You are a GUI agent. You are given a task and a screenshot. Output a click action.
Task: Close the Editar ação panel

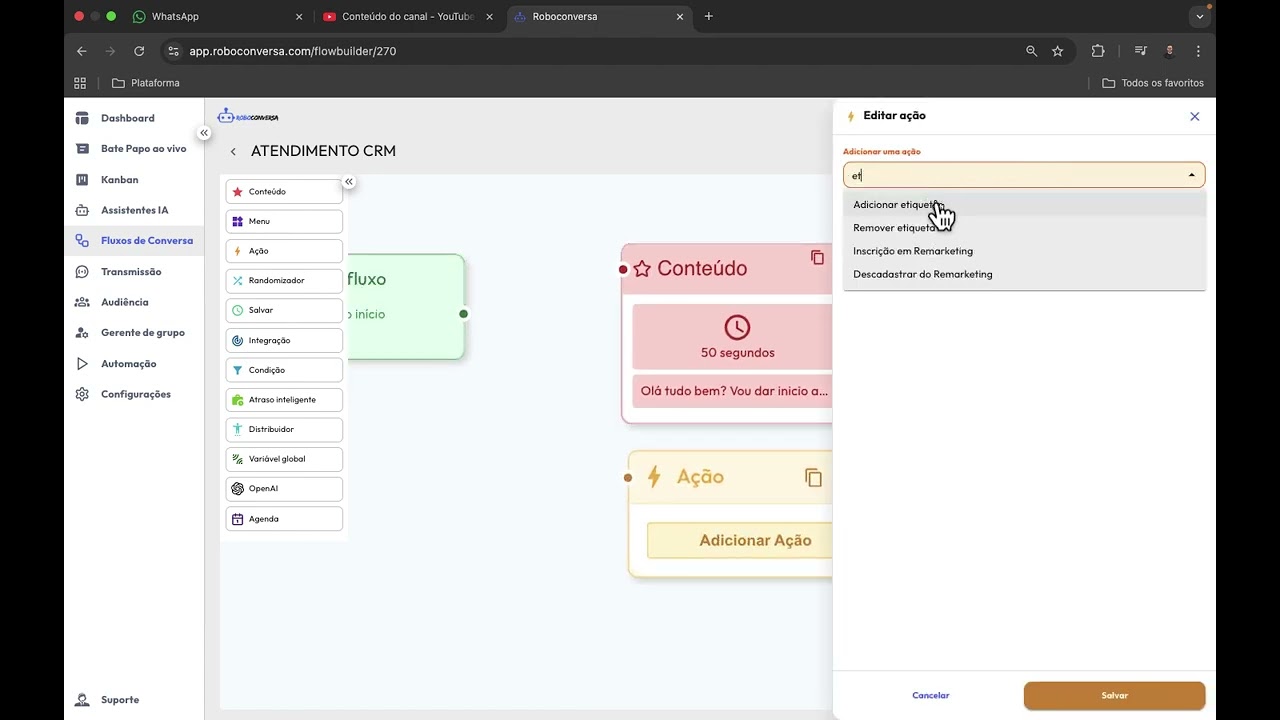click(1194, 117)
